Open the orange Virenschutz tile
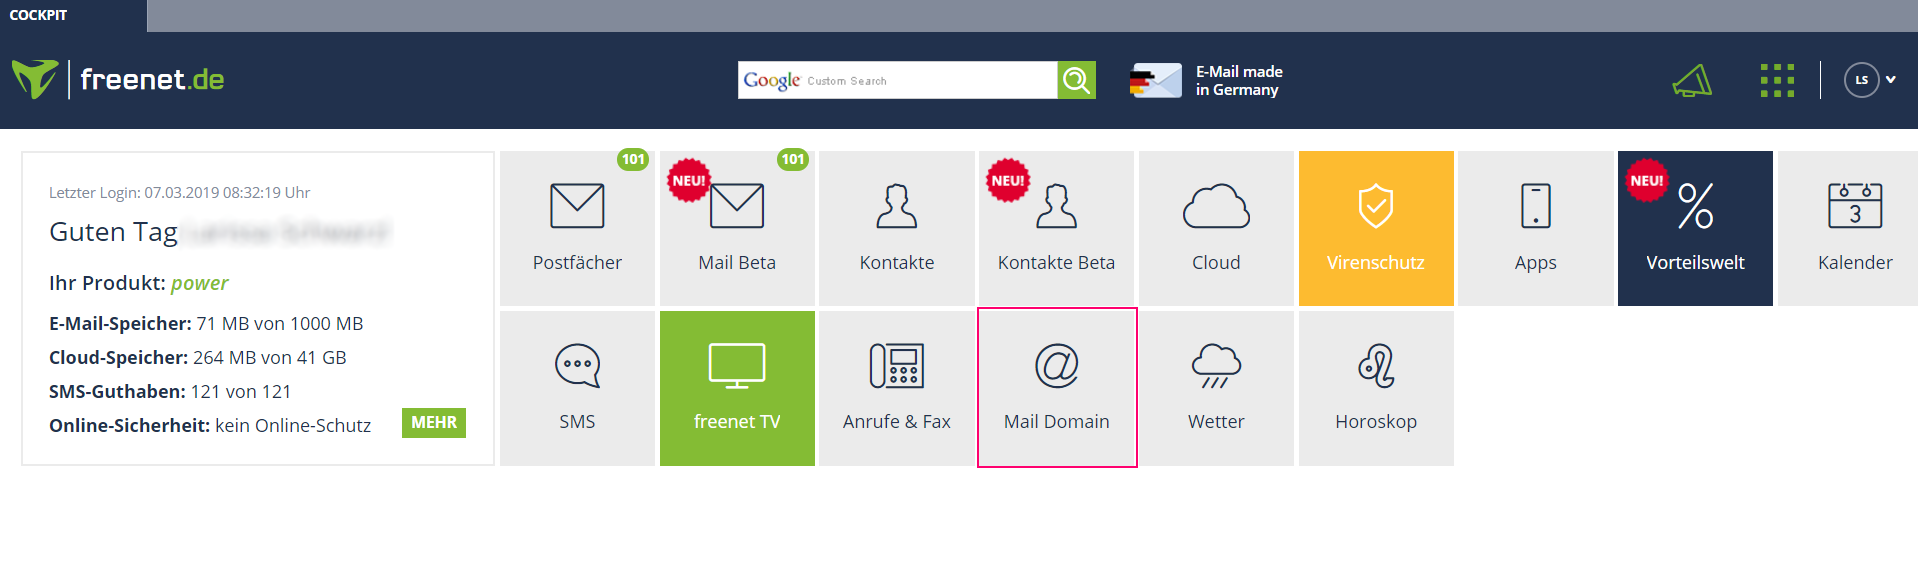 pyautogui.click(x=1375, y=228)
